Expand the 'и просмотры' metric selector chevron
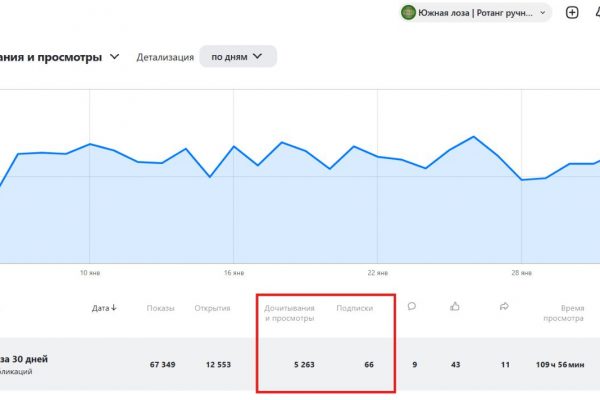 pos(117,58)
